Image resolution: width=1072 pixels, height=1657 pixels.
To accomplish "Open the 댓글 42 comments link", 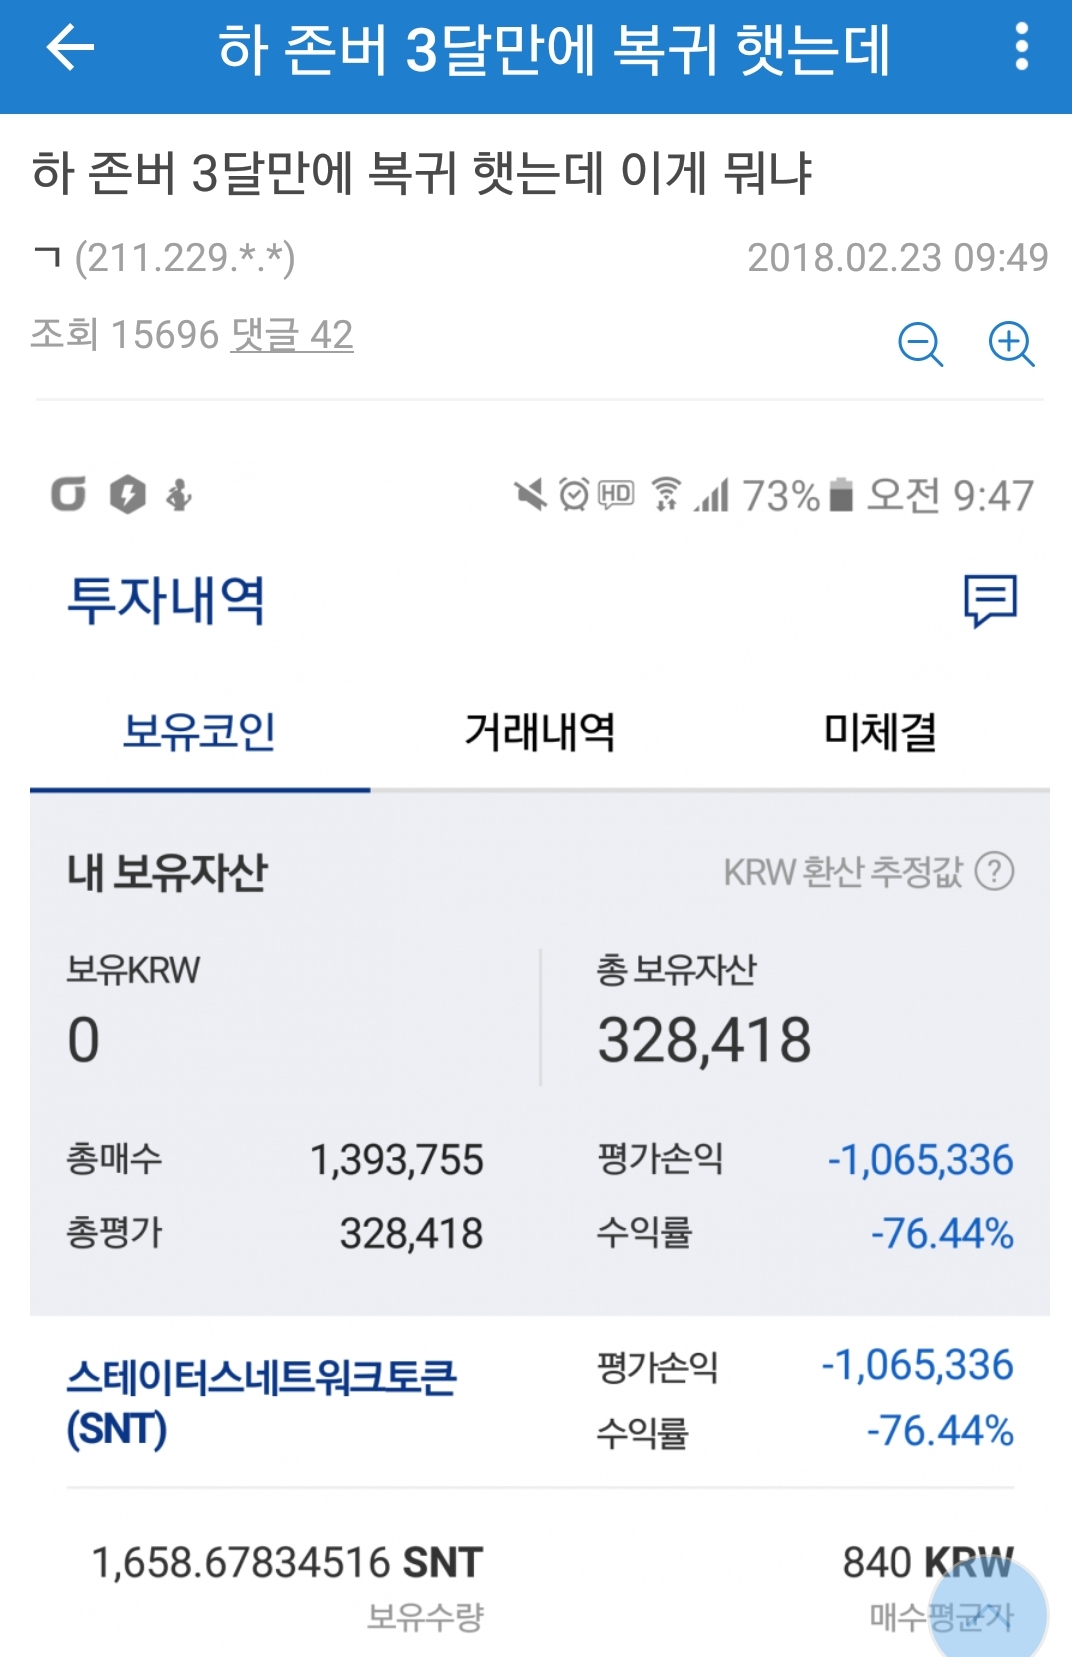I will tap(292, 335).
